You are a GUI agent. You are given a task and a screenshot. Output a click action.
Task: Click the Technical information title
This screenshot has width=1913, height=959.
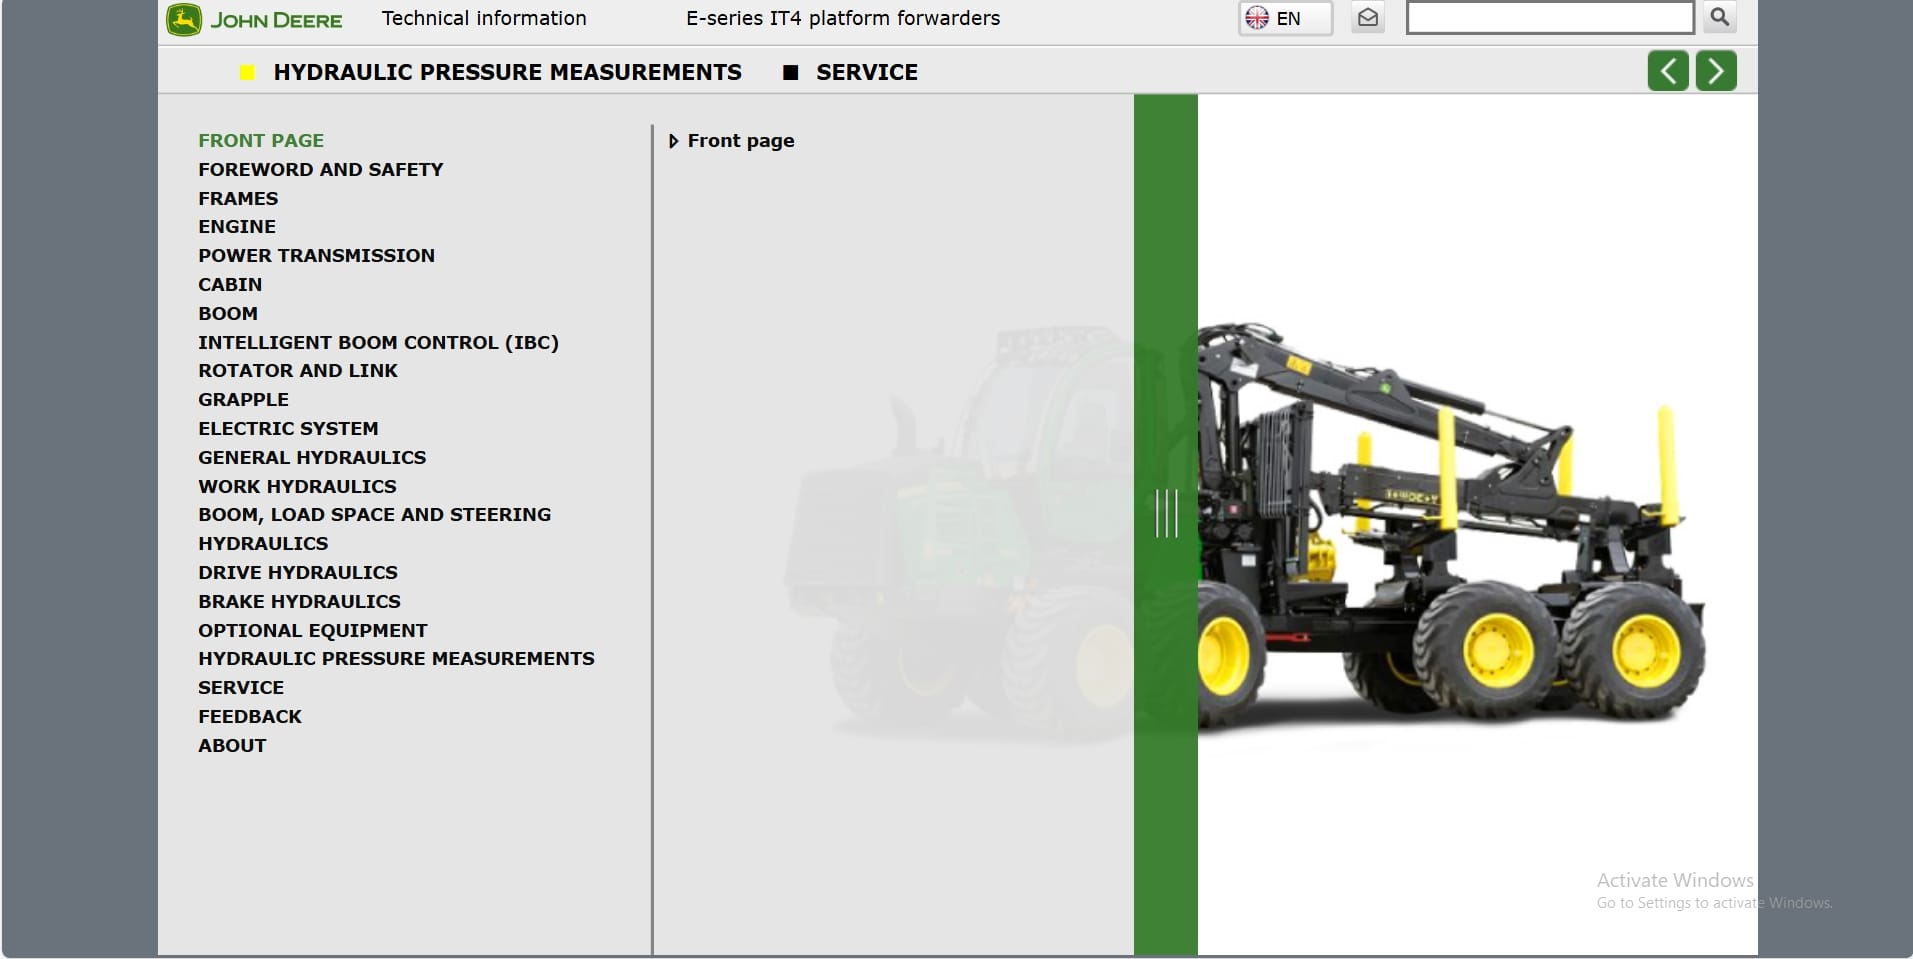[x=484, y=18]
